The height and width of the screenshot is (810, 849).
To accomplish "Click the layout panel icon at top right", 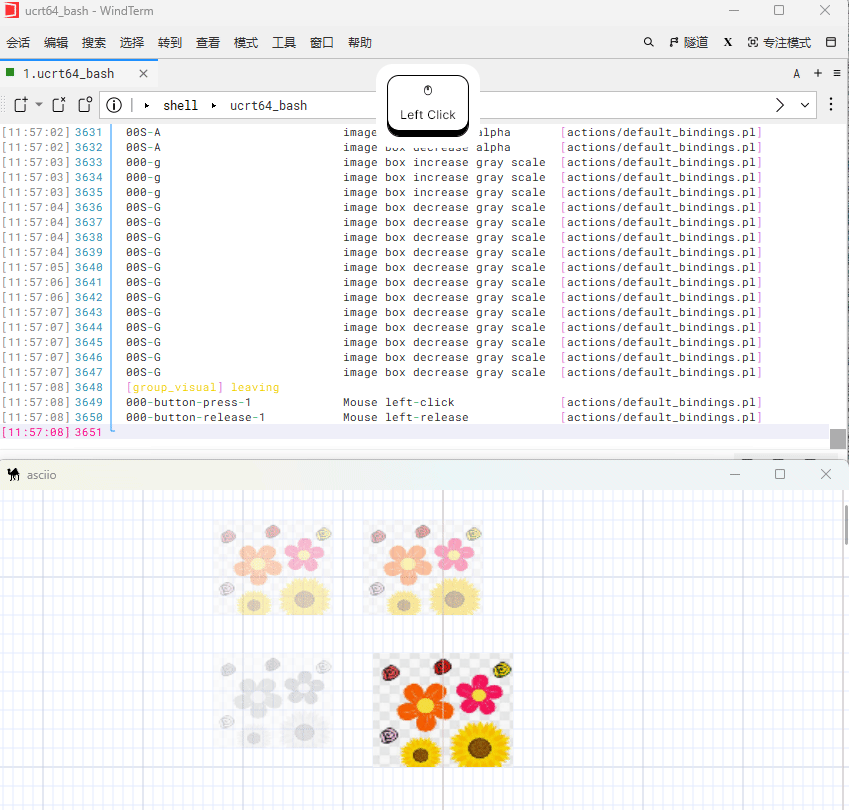I will (831, 43).
